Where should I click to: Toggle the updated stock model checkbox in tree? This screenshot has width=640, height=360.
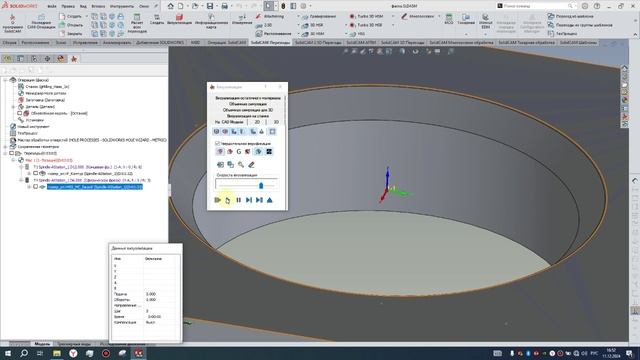19,113
